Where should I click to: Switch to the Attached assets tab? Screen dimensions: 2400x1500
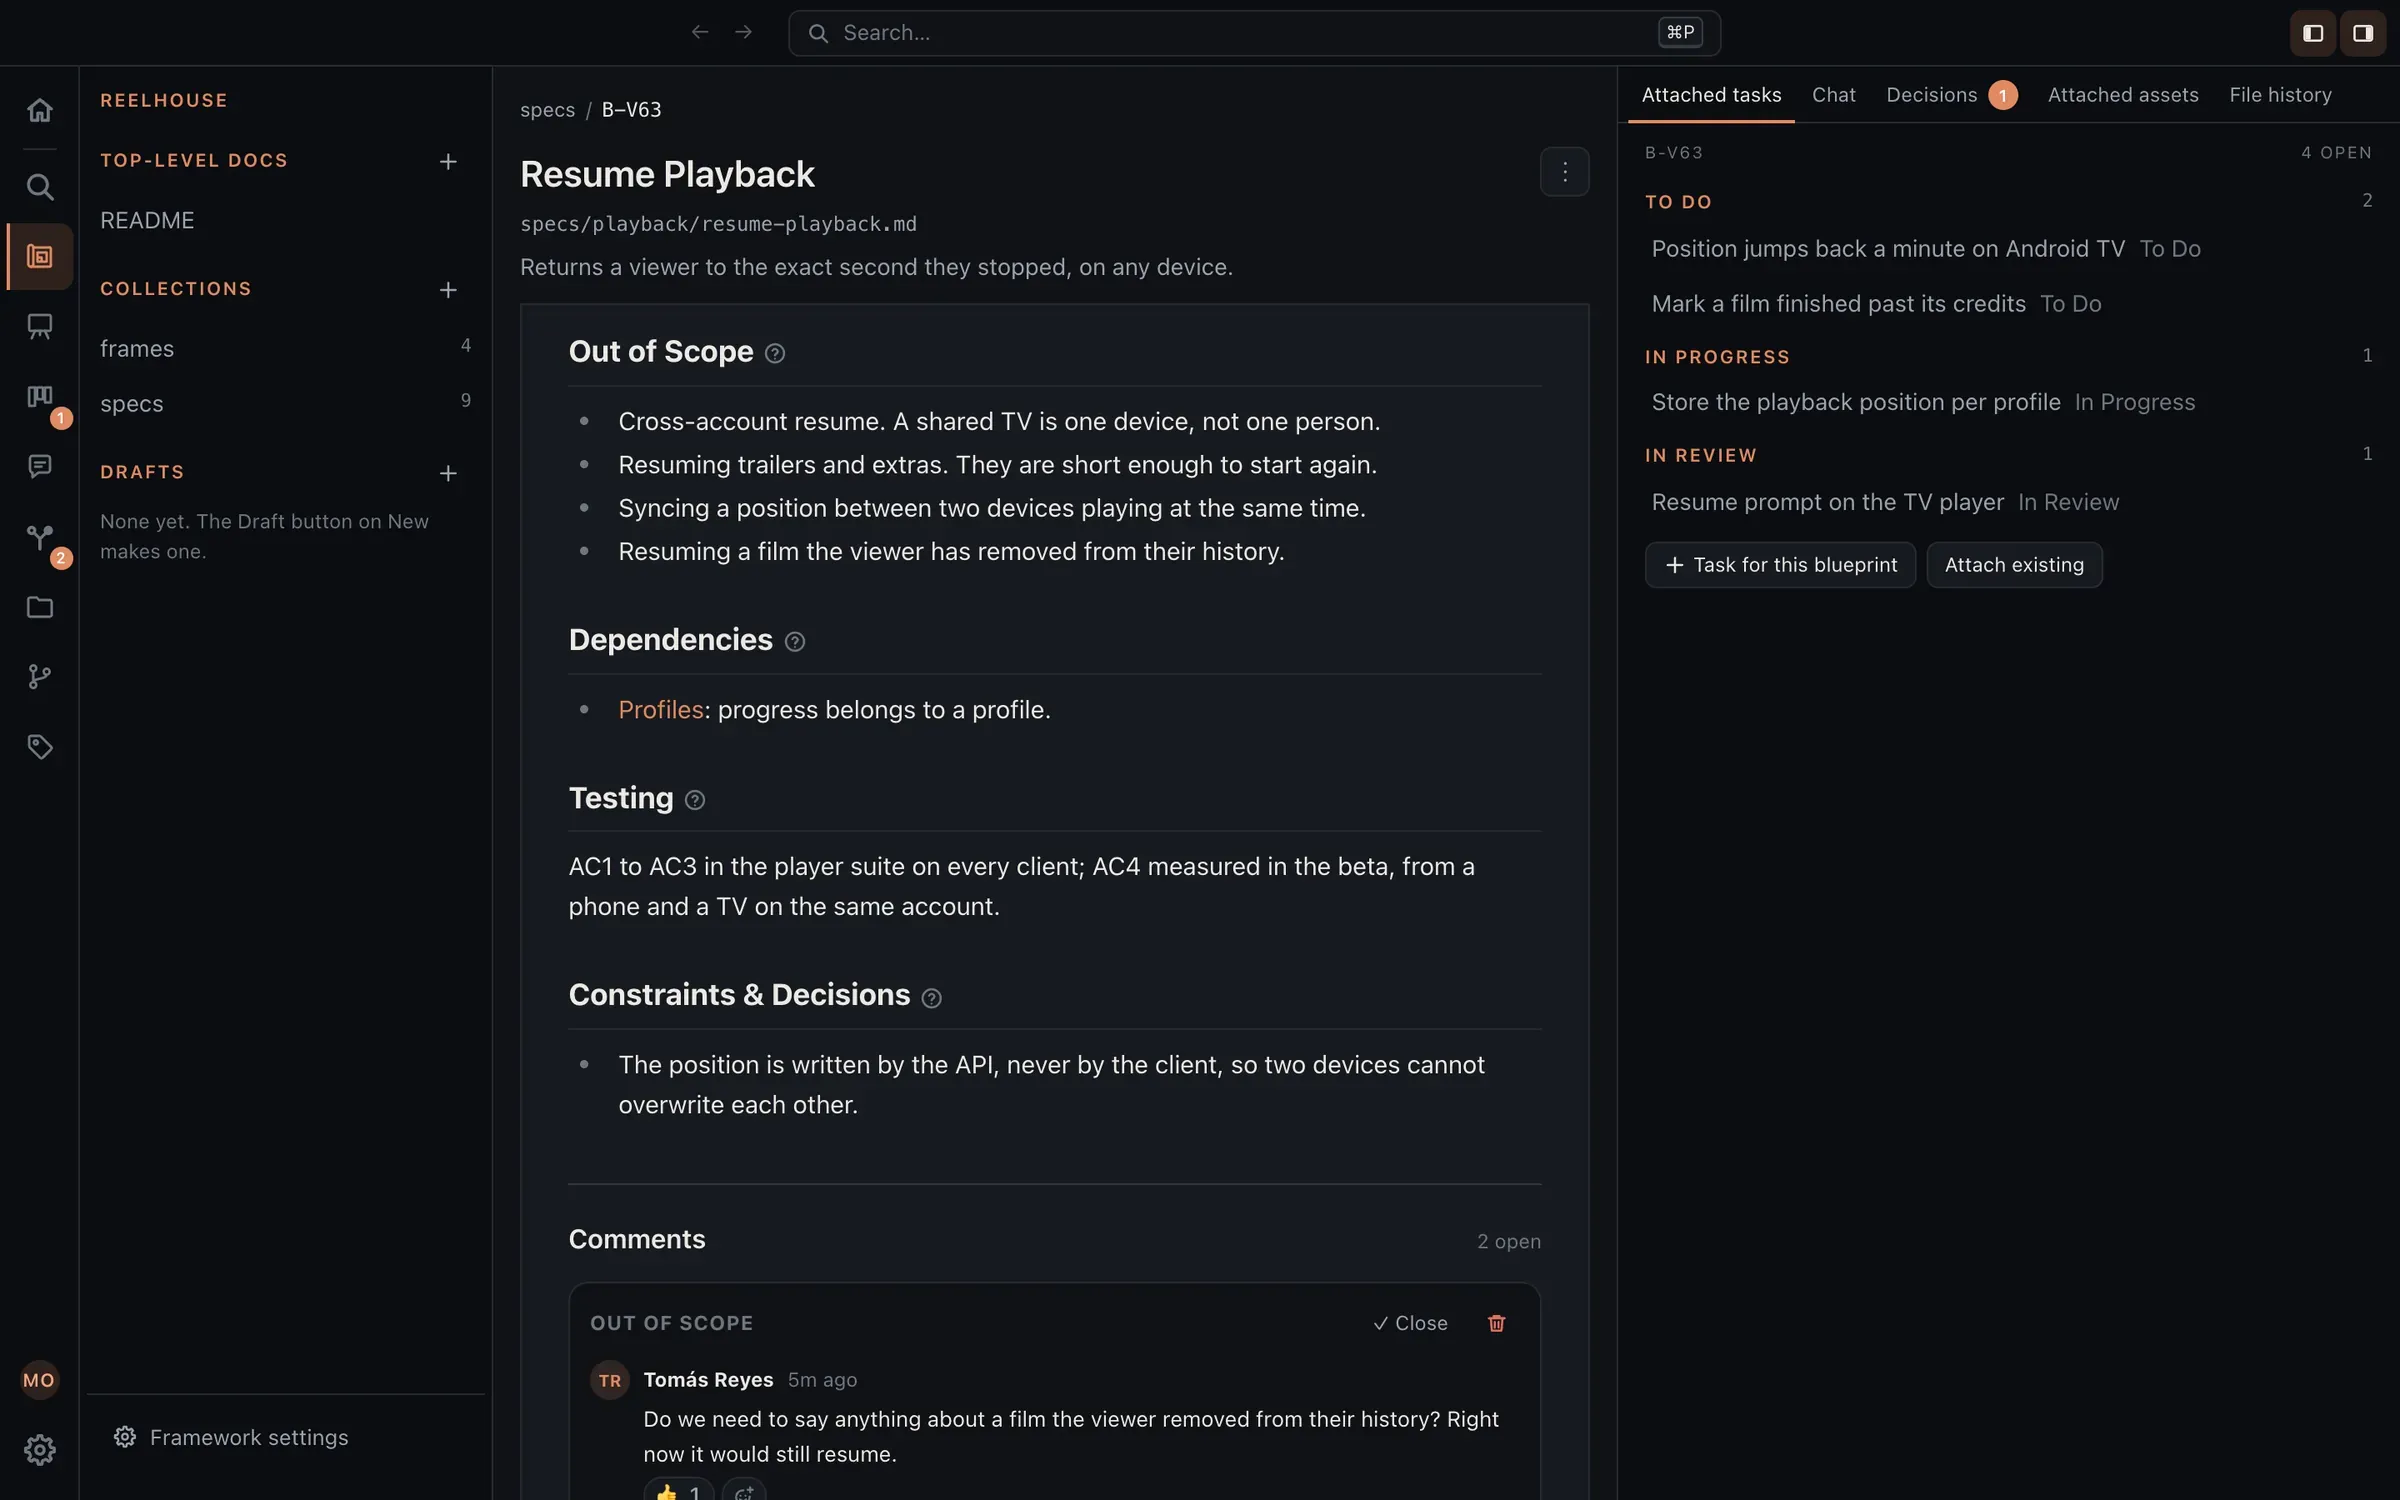pos(2122,95)
